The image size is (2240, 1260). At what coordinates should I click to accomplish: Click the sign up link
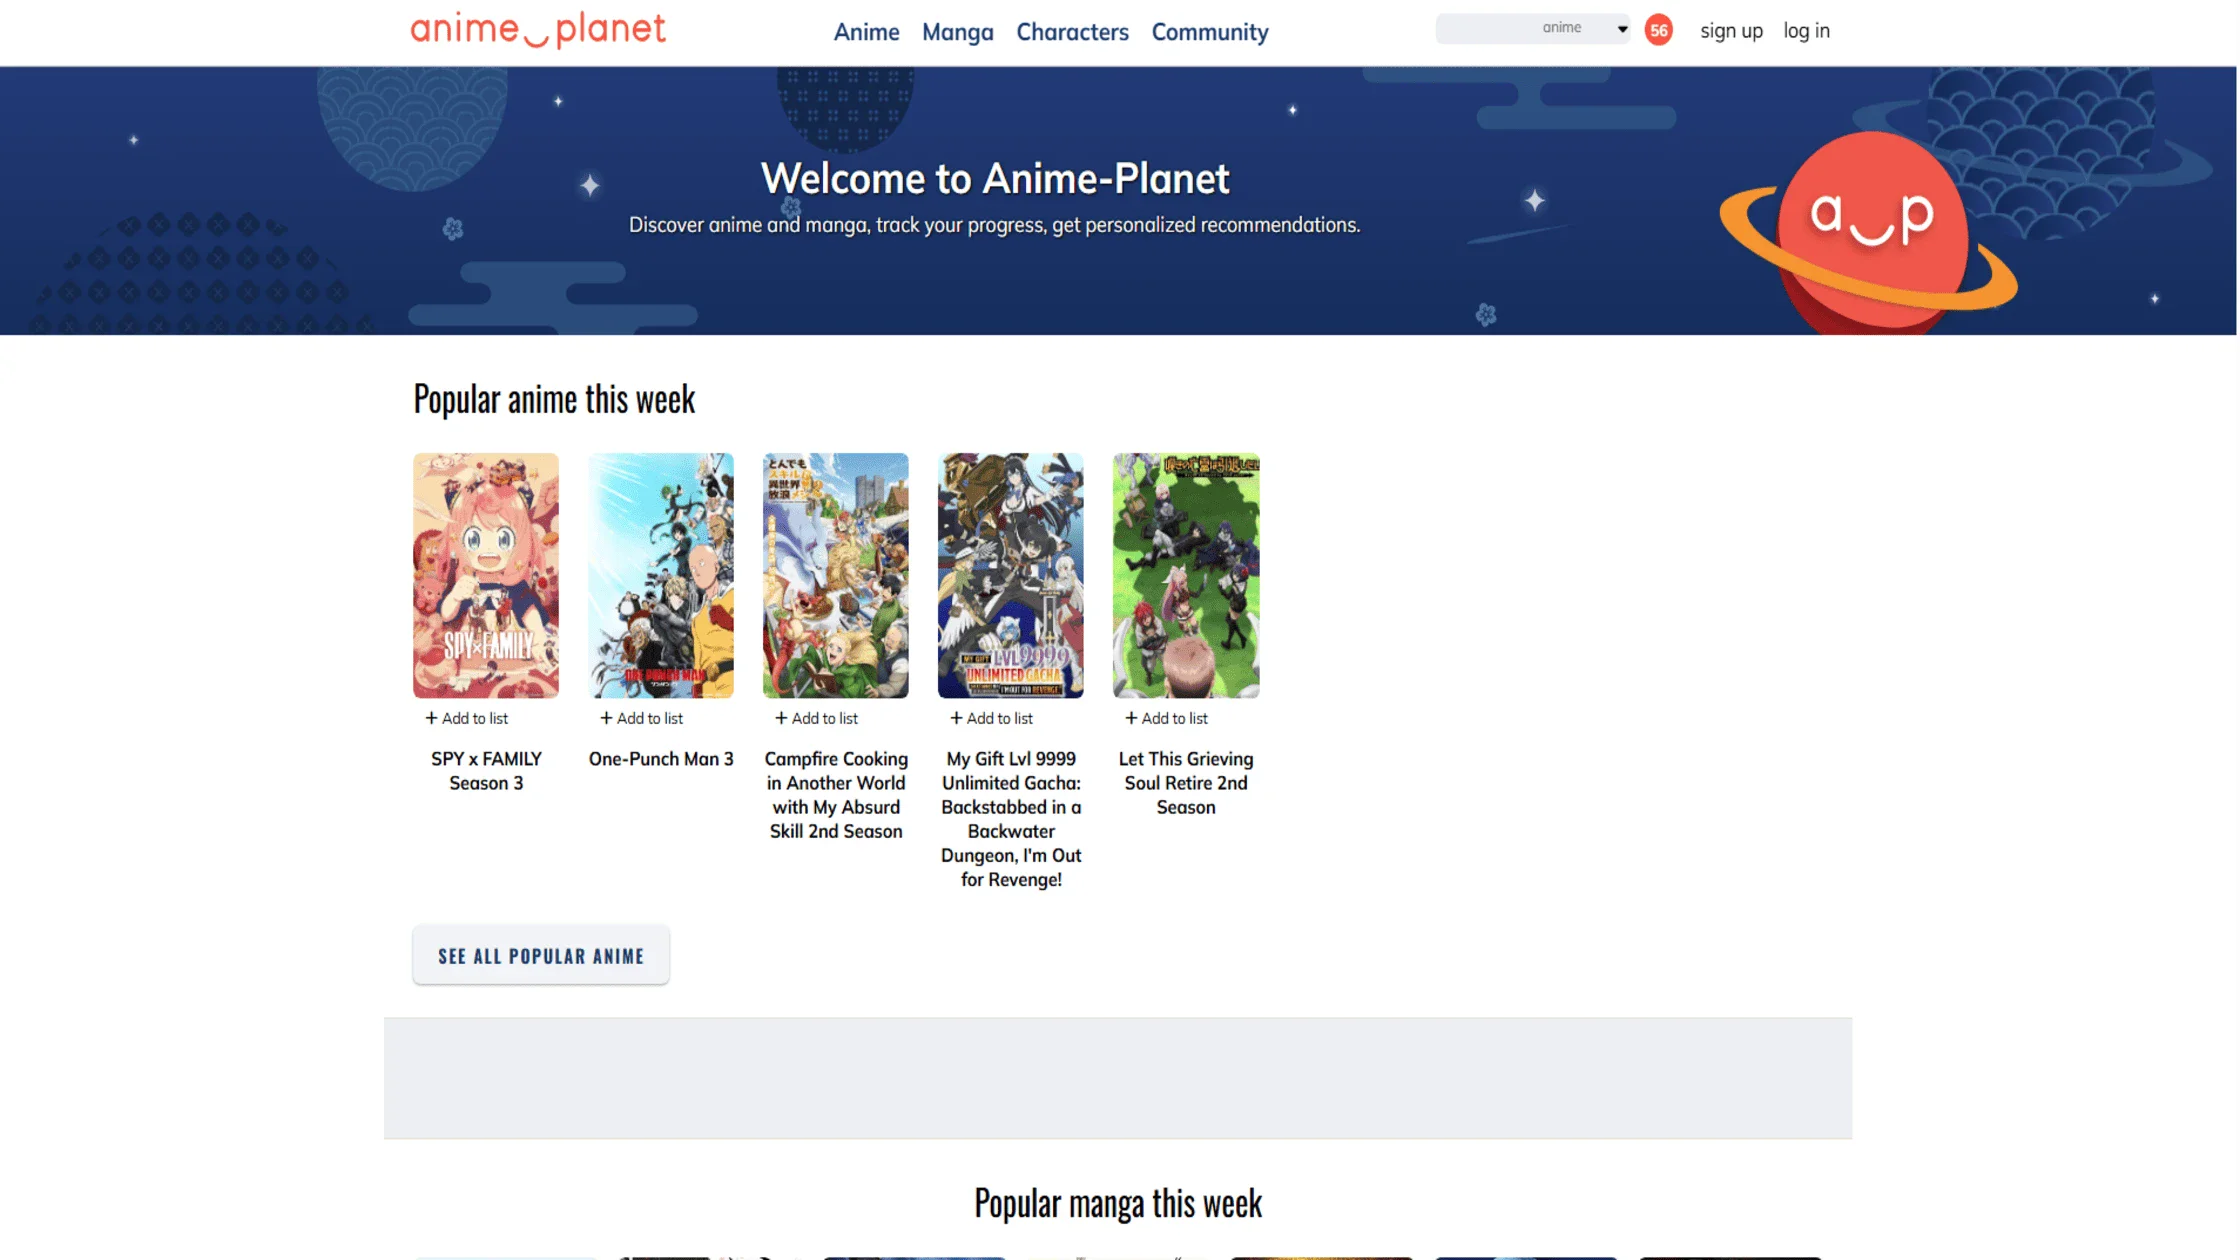(x=1731, y=31)
